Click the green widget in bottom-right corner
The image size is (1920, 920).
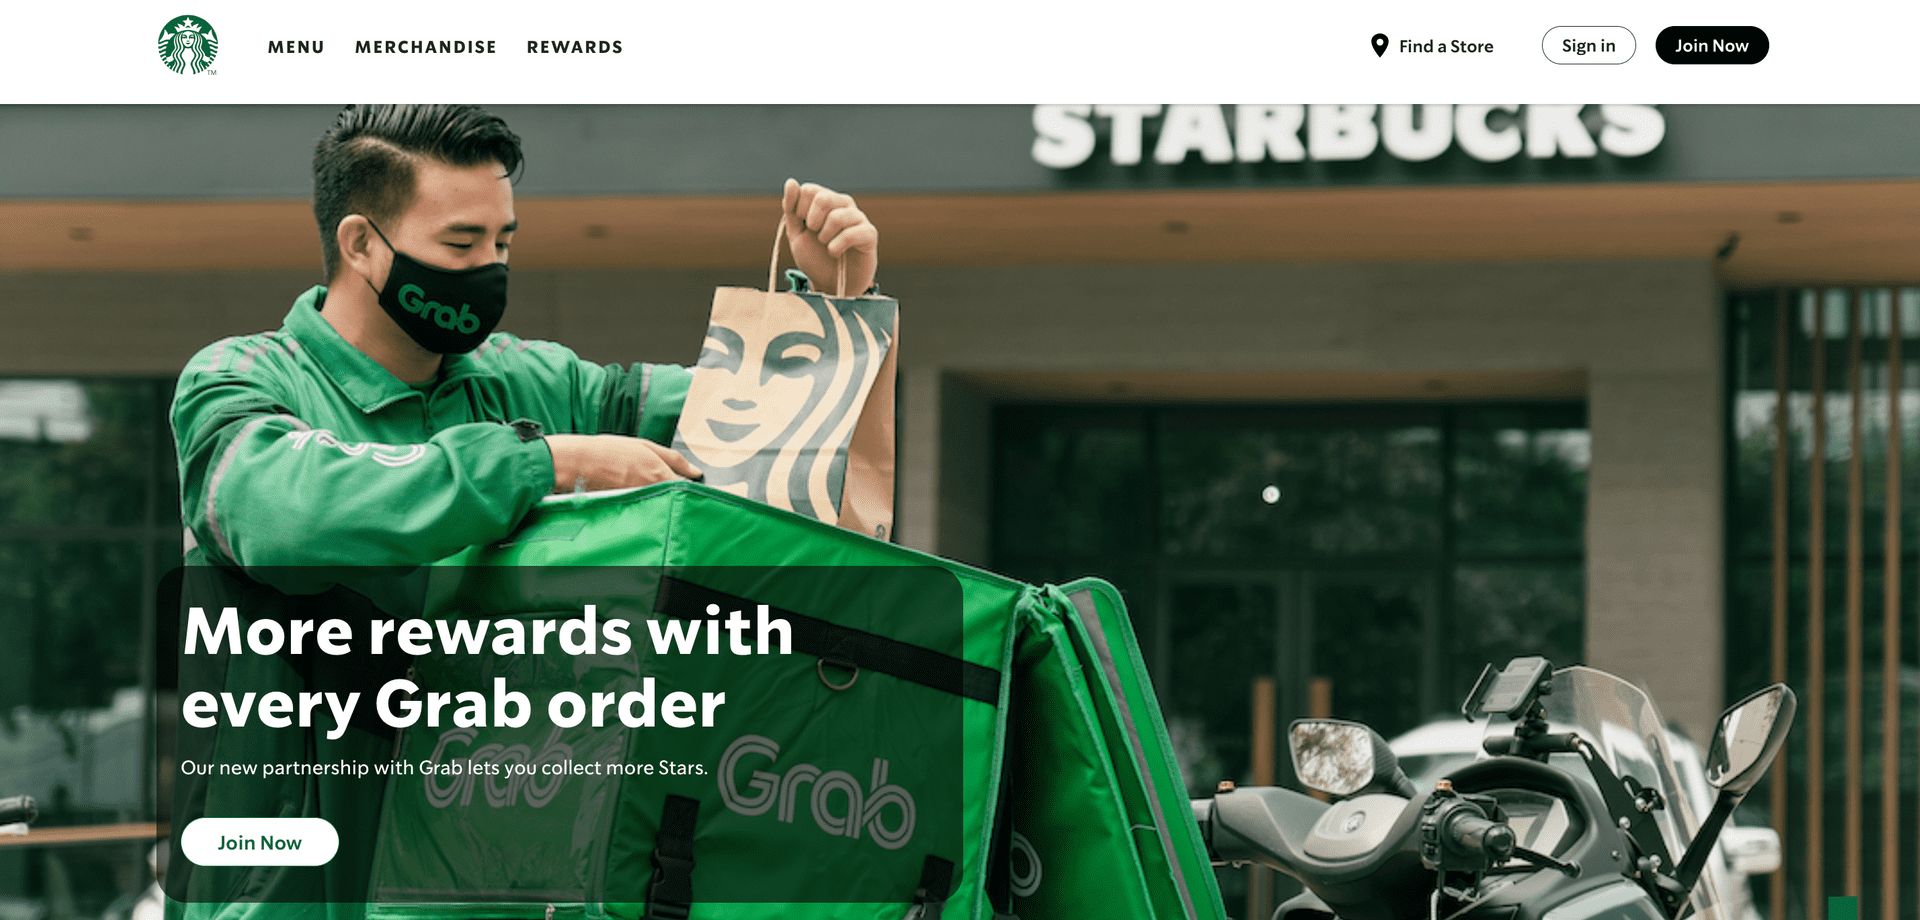point(1843,908)
